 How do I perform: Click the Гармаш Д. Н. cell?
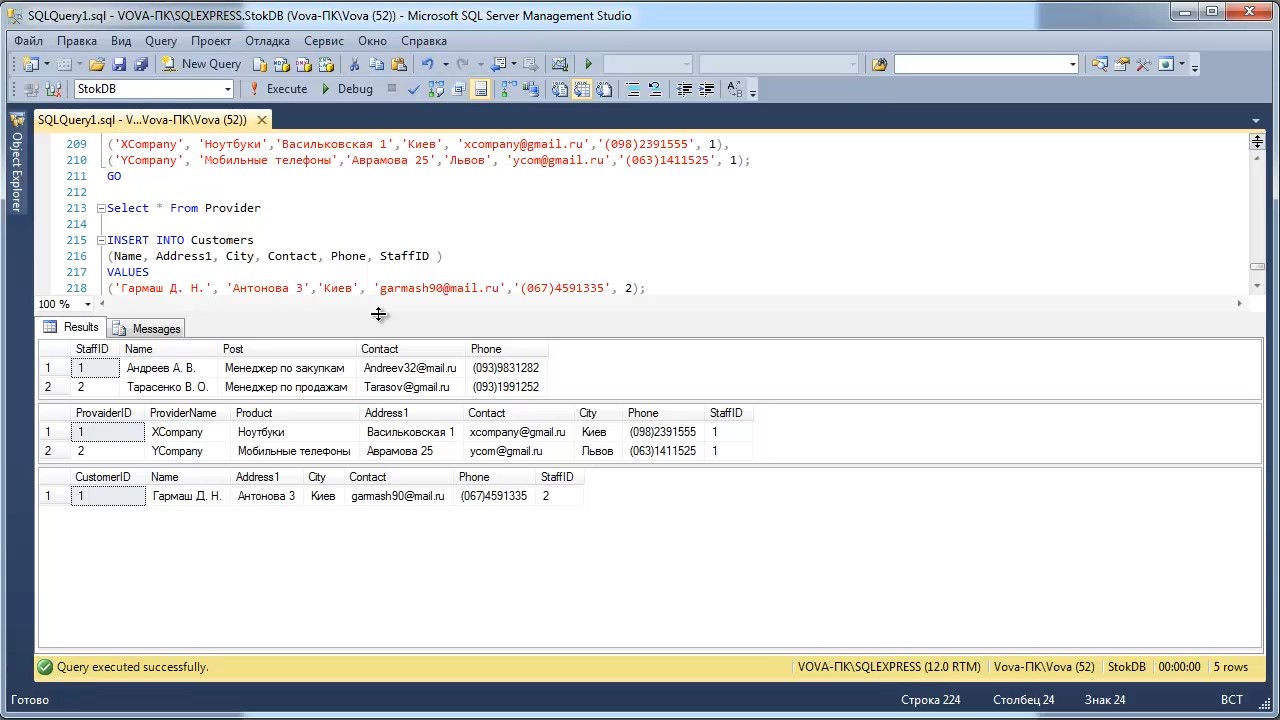[188, 496]
